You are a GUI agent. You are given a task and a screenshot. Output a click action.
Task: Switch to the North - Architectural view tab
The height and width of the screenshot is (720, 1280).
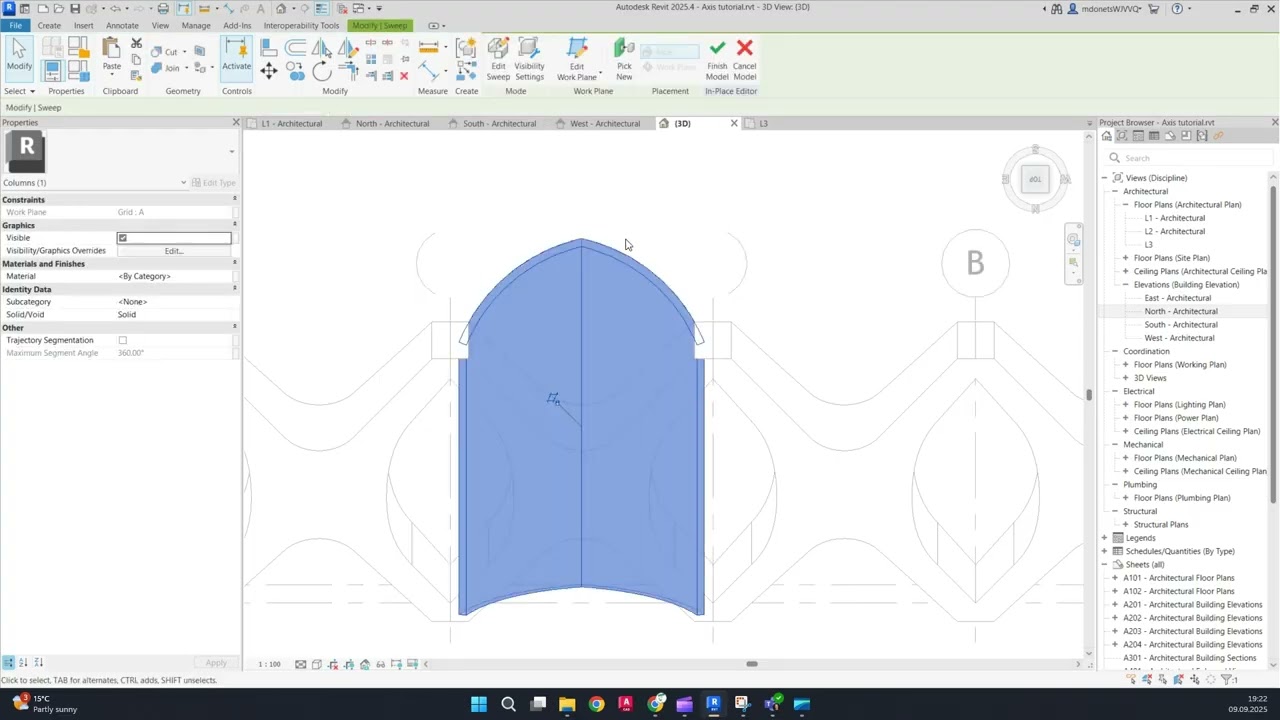point(392,123)
